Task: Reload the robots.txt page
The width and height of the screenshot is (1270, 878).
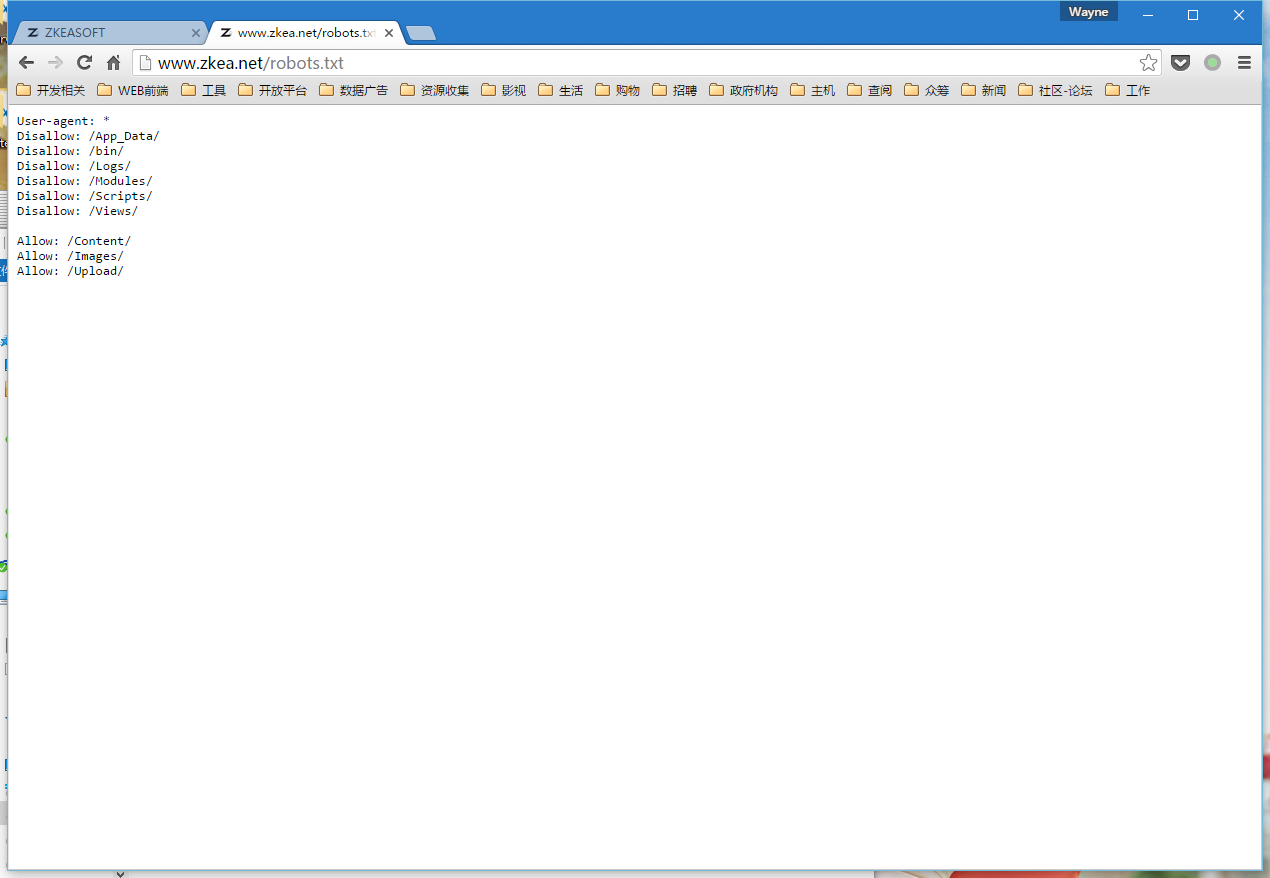Action: pos(84,62)
